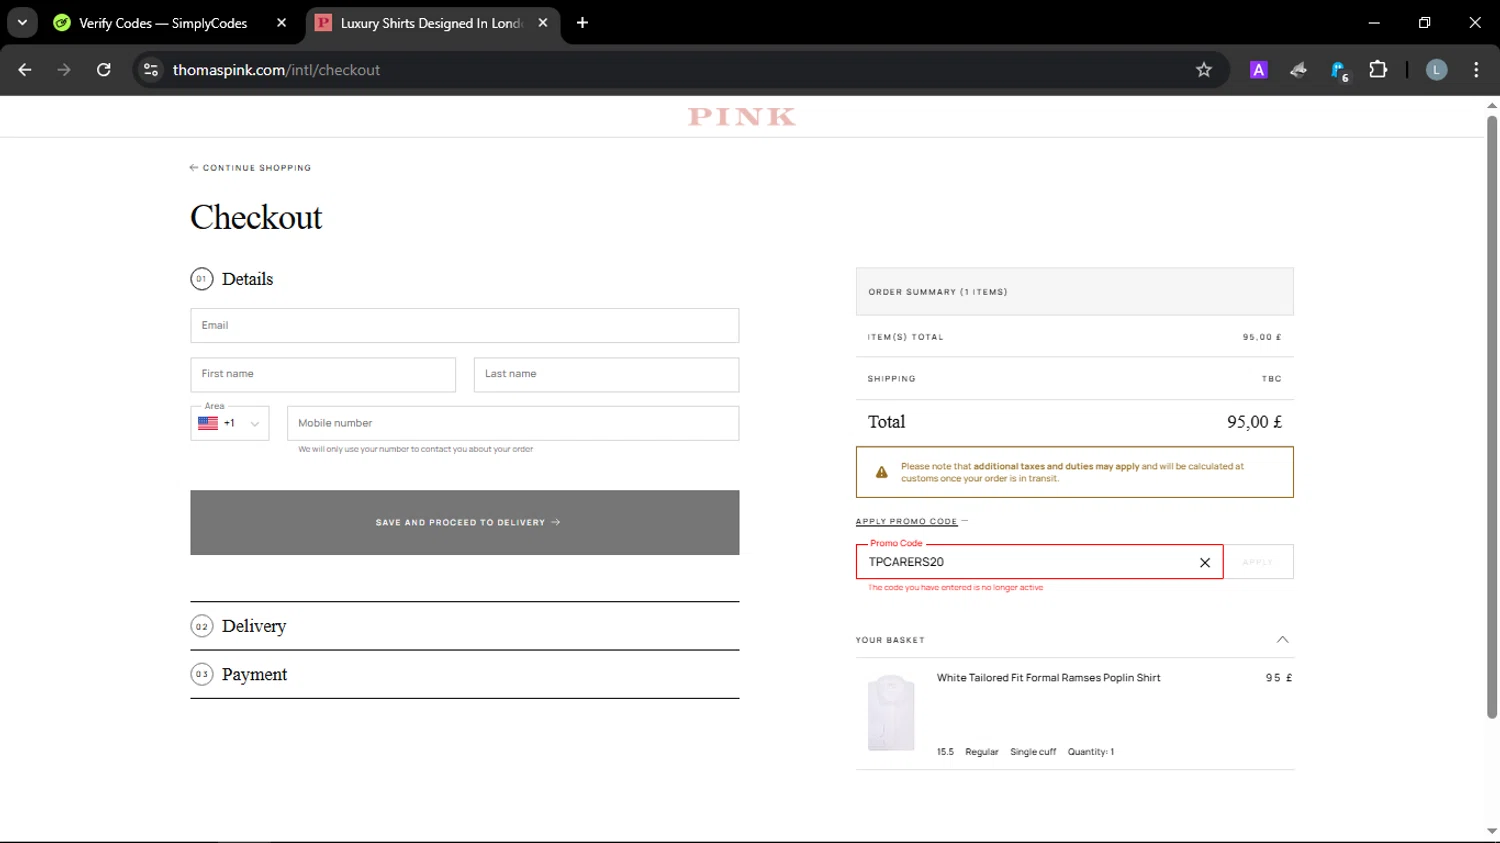Click the address bar URL
Viewport: 1500px width, 843px height.
coord(276,70)
